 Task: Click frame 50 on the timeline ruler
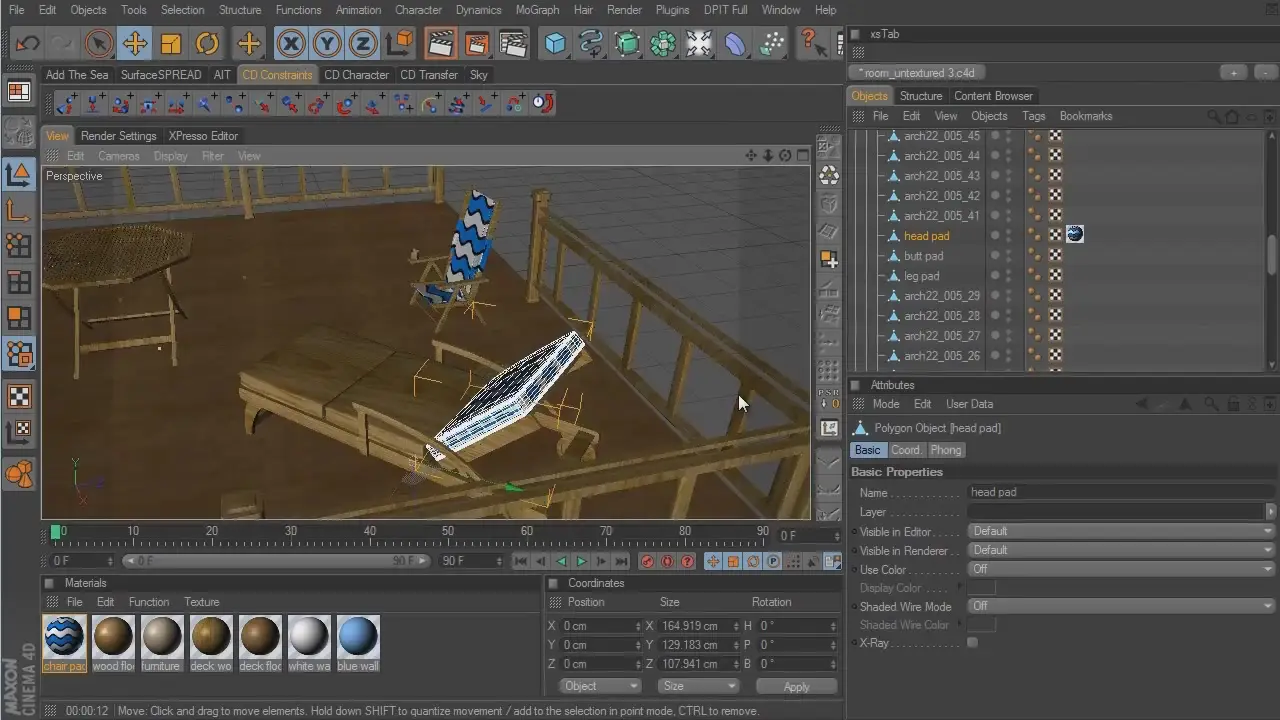tap(448, 532)
